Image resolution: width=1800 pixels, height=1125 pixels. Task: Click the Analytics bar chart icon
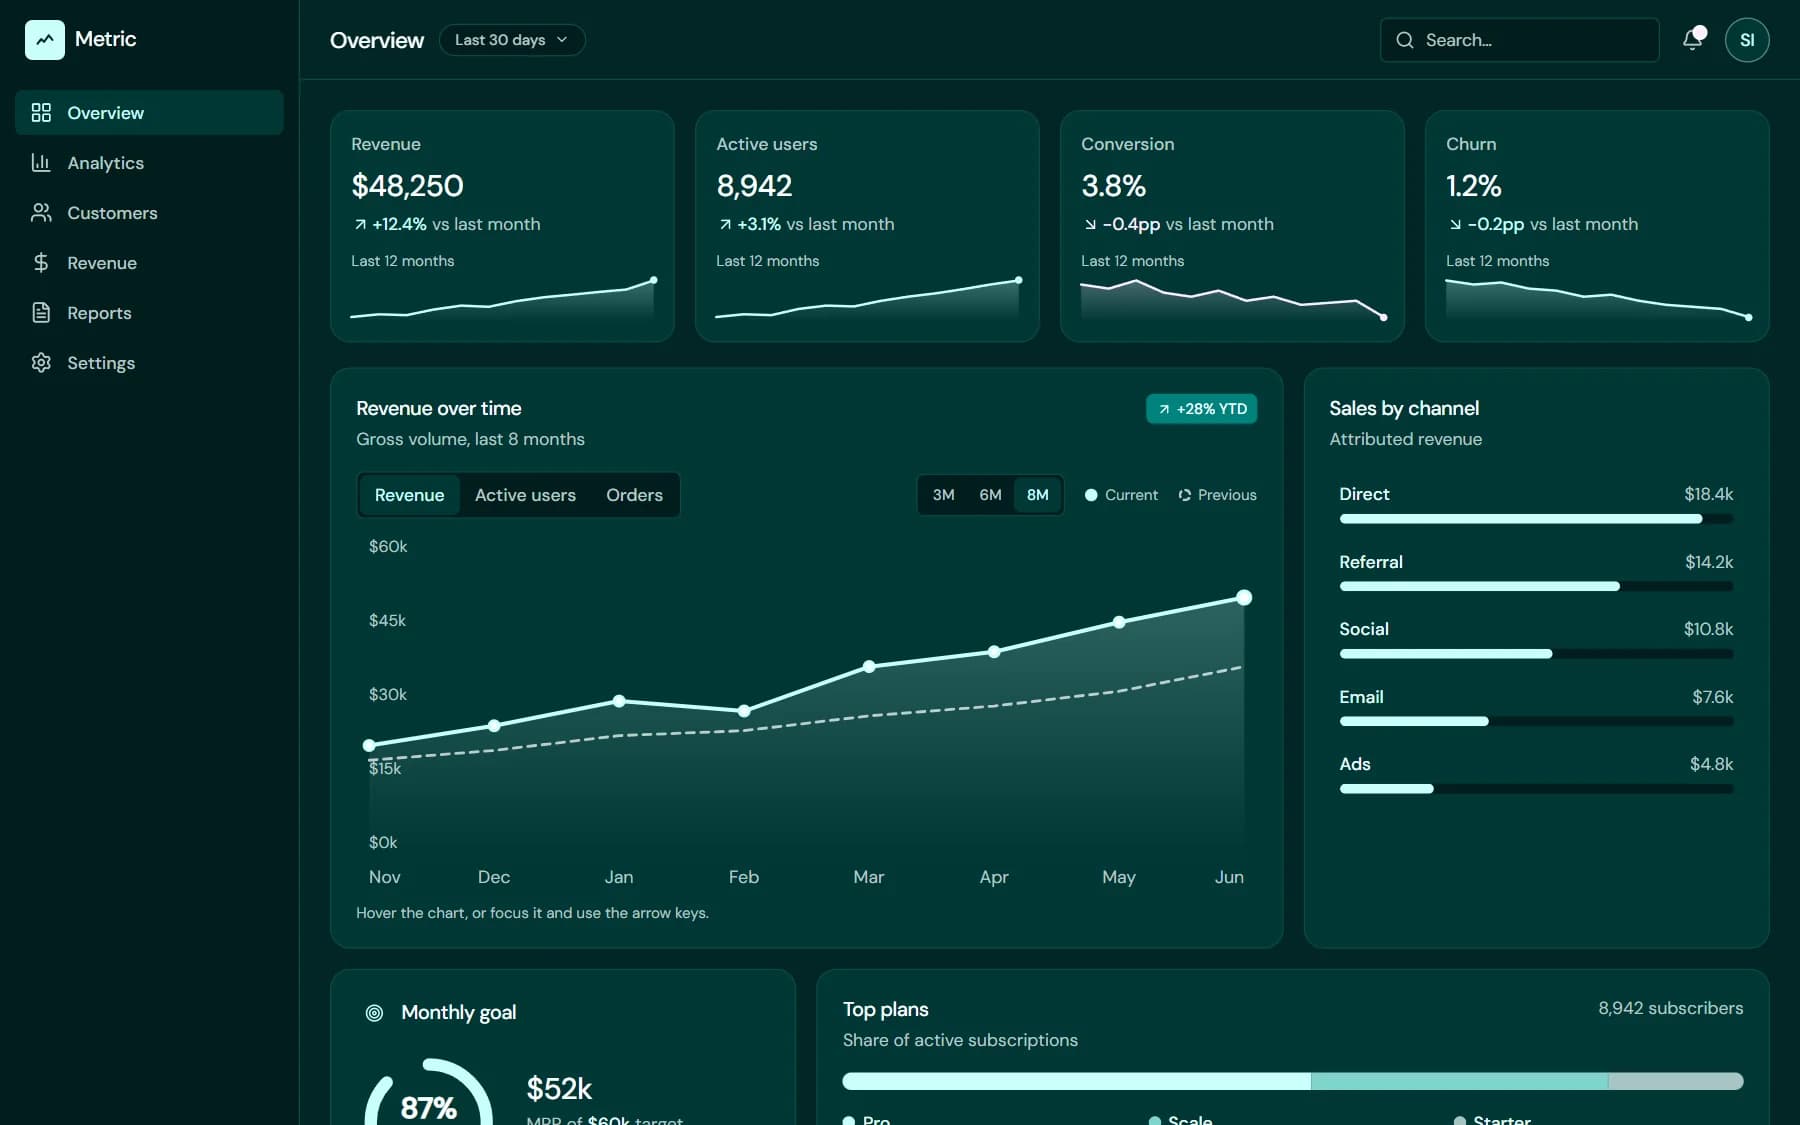[41, 163]
